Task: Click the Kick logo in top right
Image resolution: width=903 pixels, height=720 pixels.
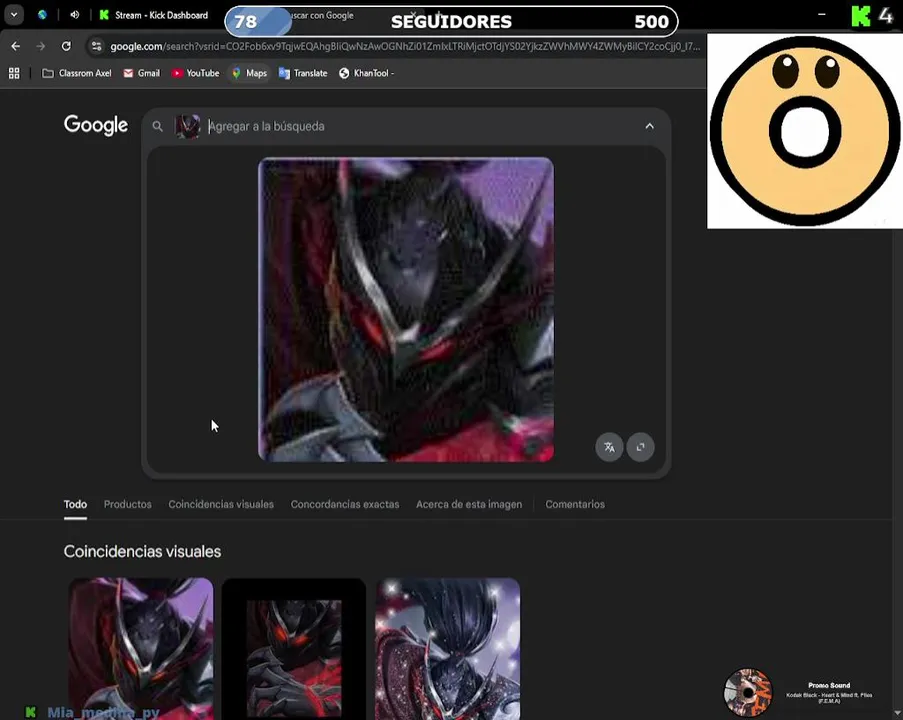Action: click(x=861, y=16)
